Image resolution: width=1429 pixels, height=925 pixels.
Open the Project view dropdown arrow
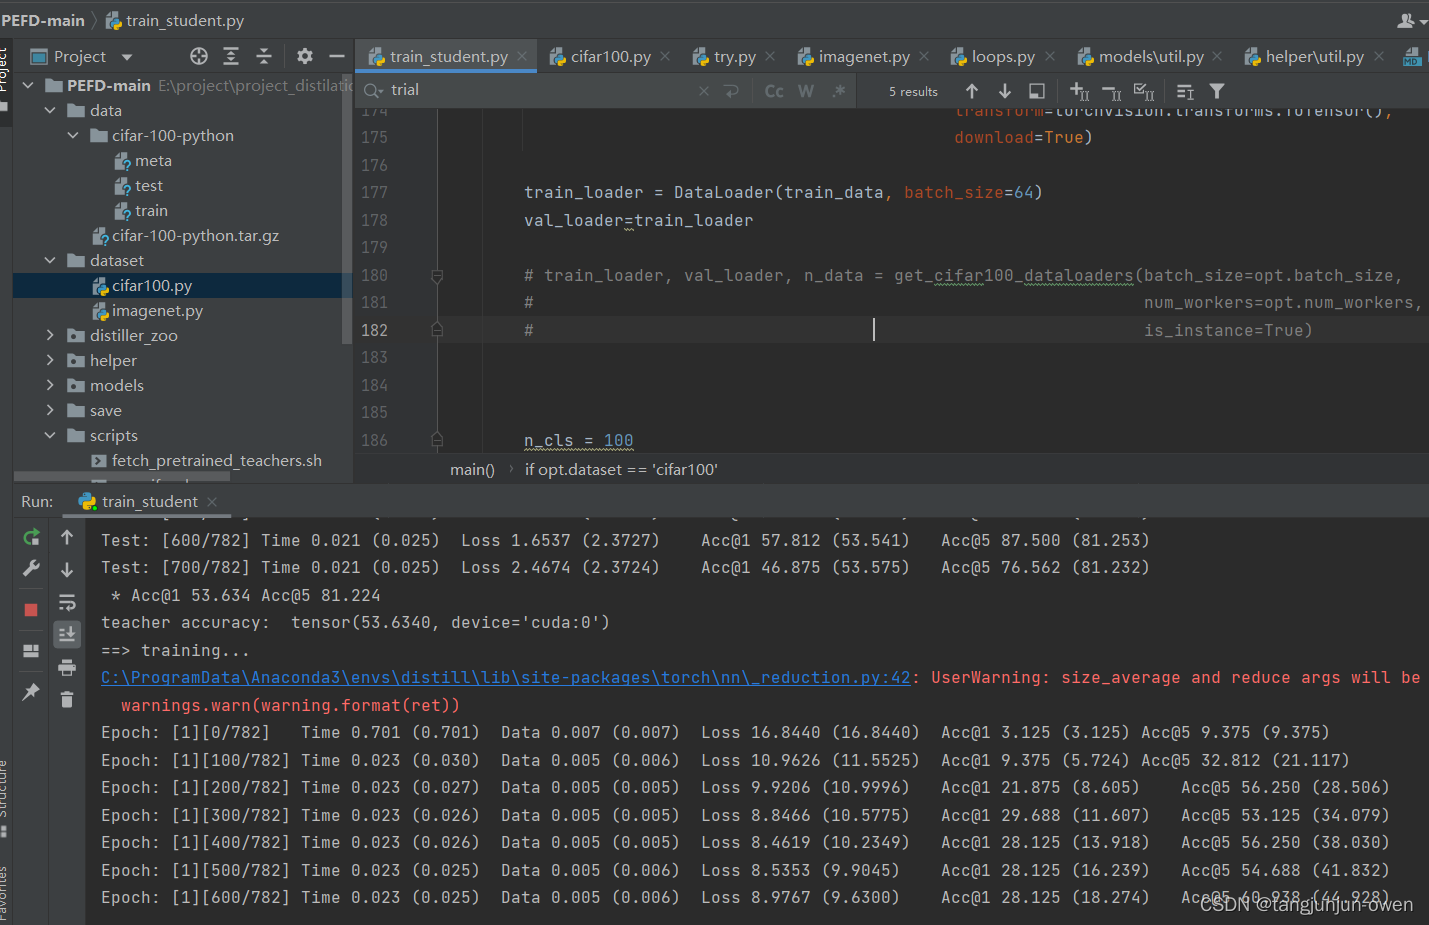[127, 57]
